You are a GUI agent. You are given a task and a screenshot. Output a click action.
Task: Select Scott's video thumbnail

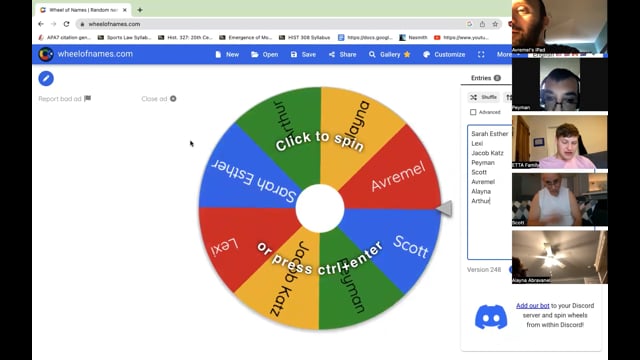tap(560, 200)
